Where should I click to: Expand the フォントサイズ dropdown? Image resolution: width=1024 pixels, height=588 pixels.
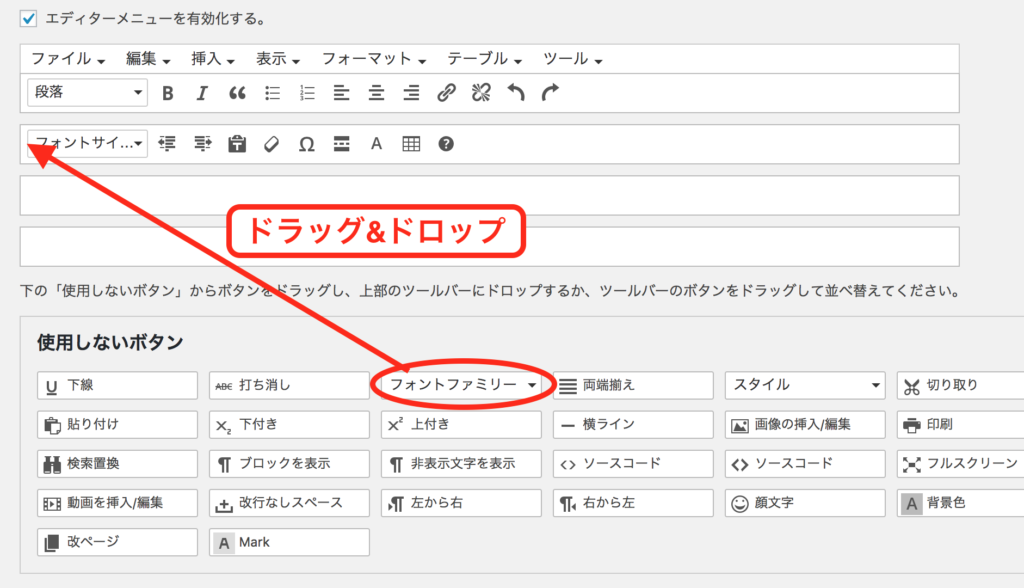pyautogui.click(x=88, y=144)
